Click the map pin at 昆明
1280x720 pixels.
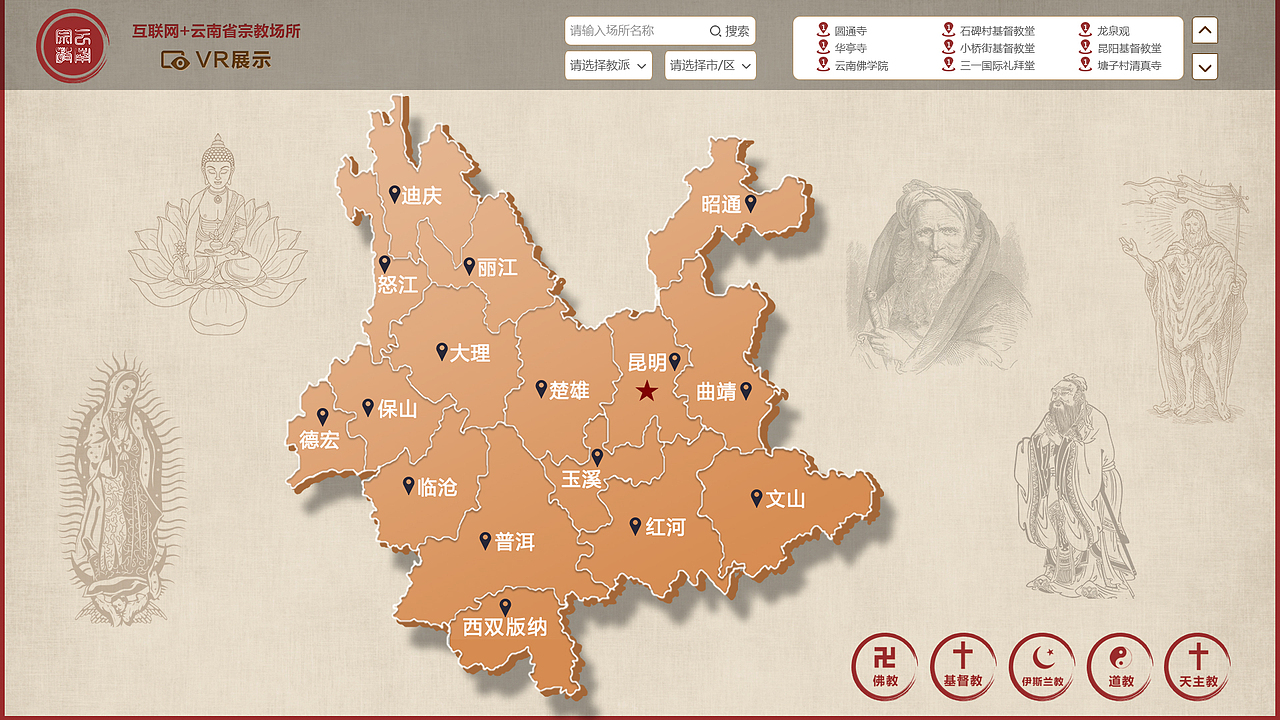tap(674, 361)
